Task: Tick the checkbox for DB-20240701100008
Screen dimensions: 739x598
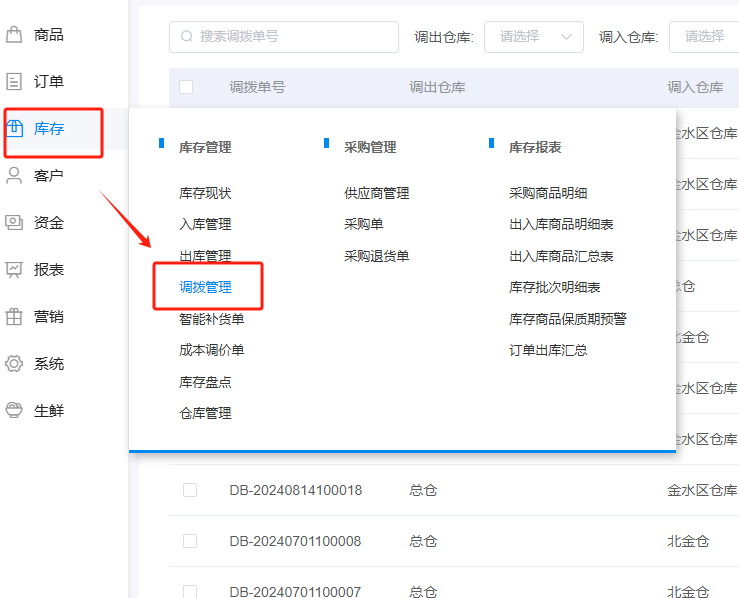Action: click(190, 541)
